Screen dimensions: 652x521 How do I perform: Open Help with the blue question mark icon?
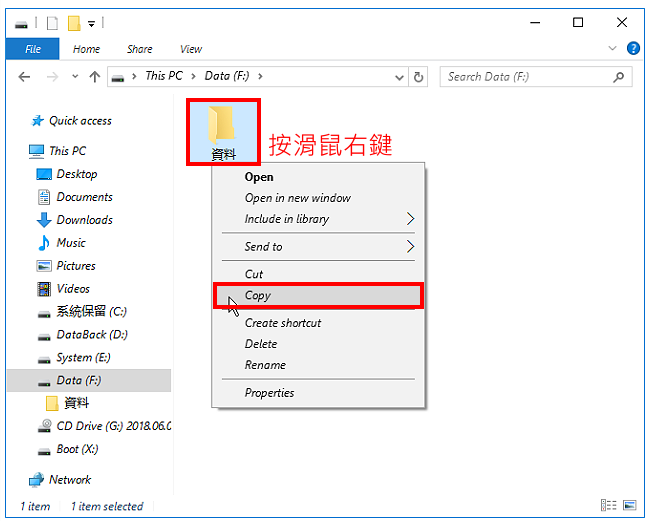click(633, 48)
